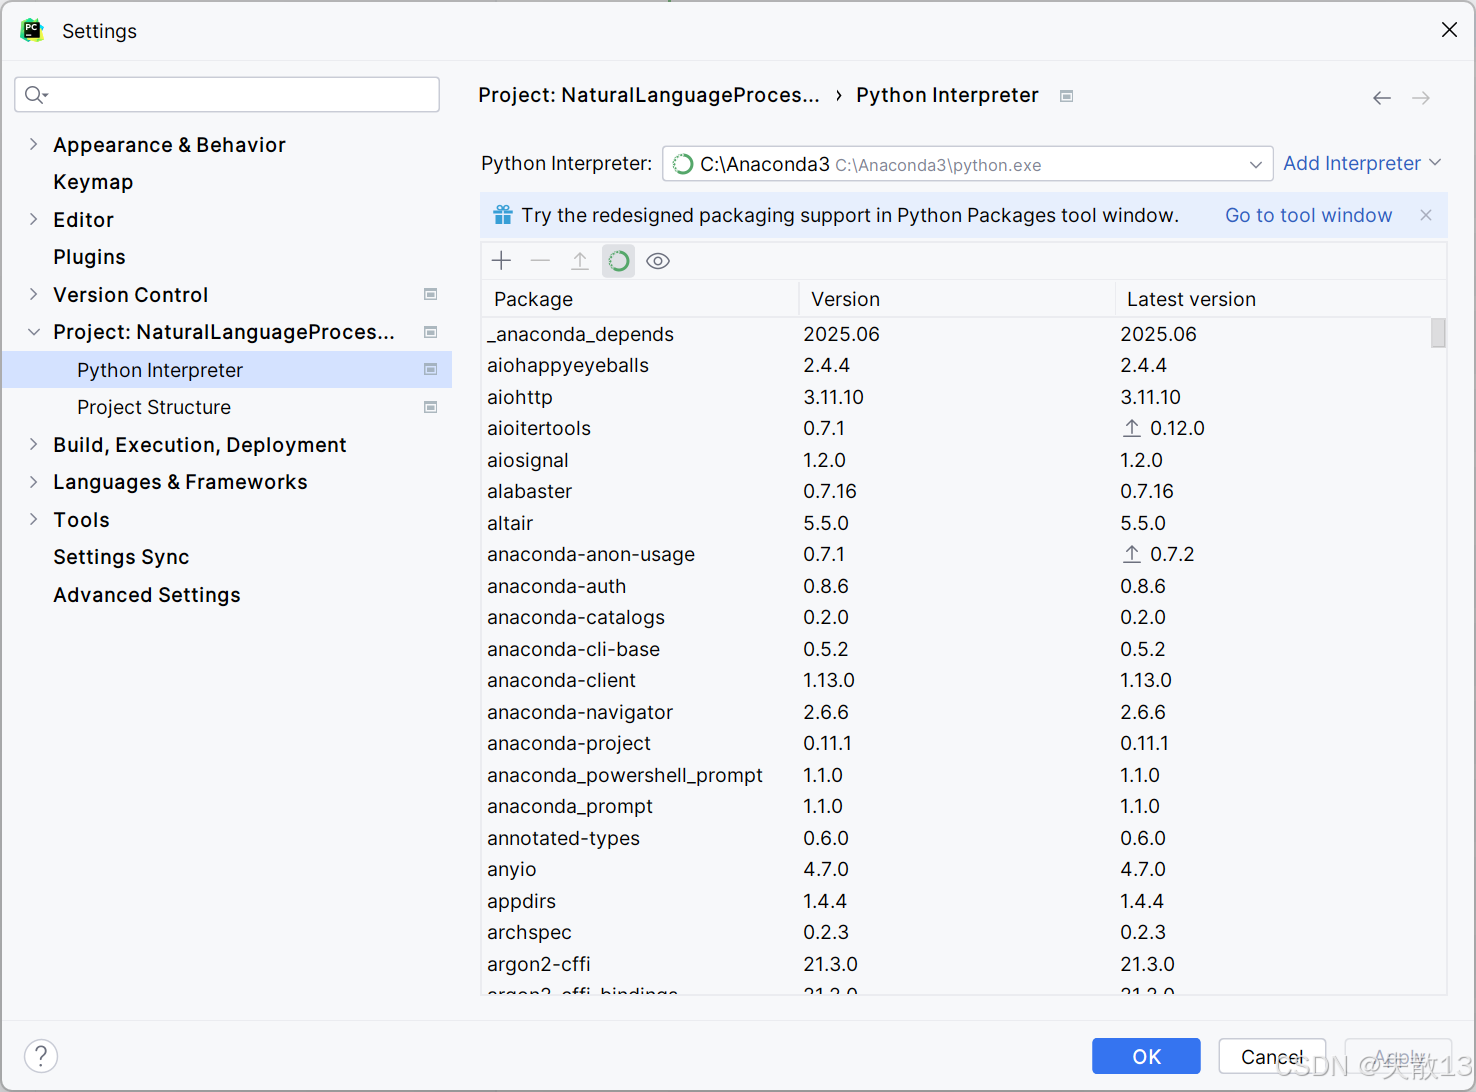Image resolution: width=1476 pixels, height=1092 pixels.
Task: Toggle the show early releases eye icon
Action: tap(658, 261)
